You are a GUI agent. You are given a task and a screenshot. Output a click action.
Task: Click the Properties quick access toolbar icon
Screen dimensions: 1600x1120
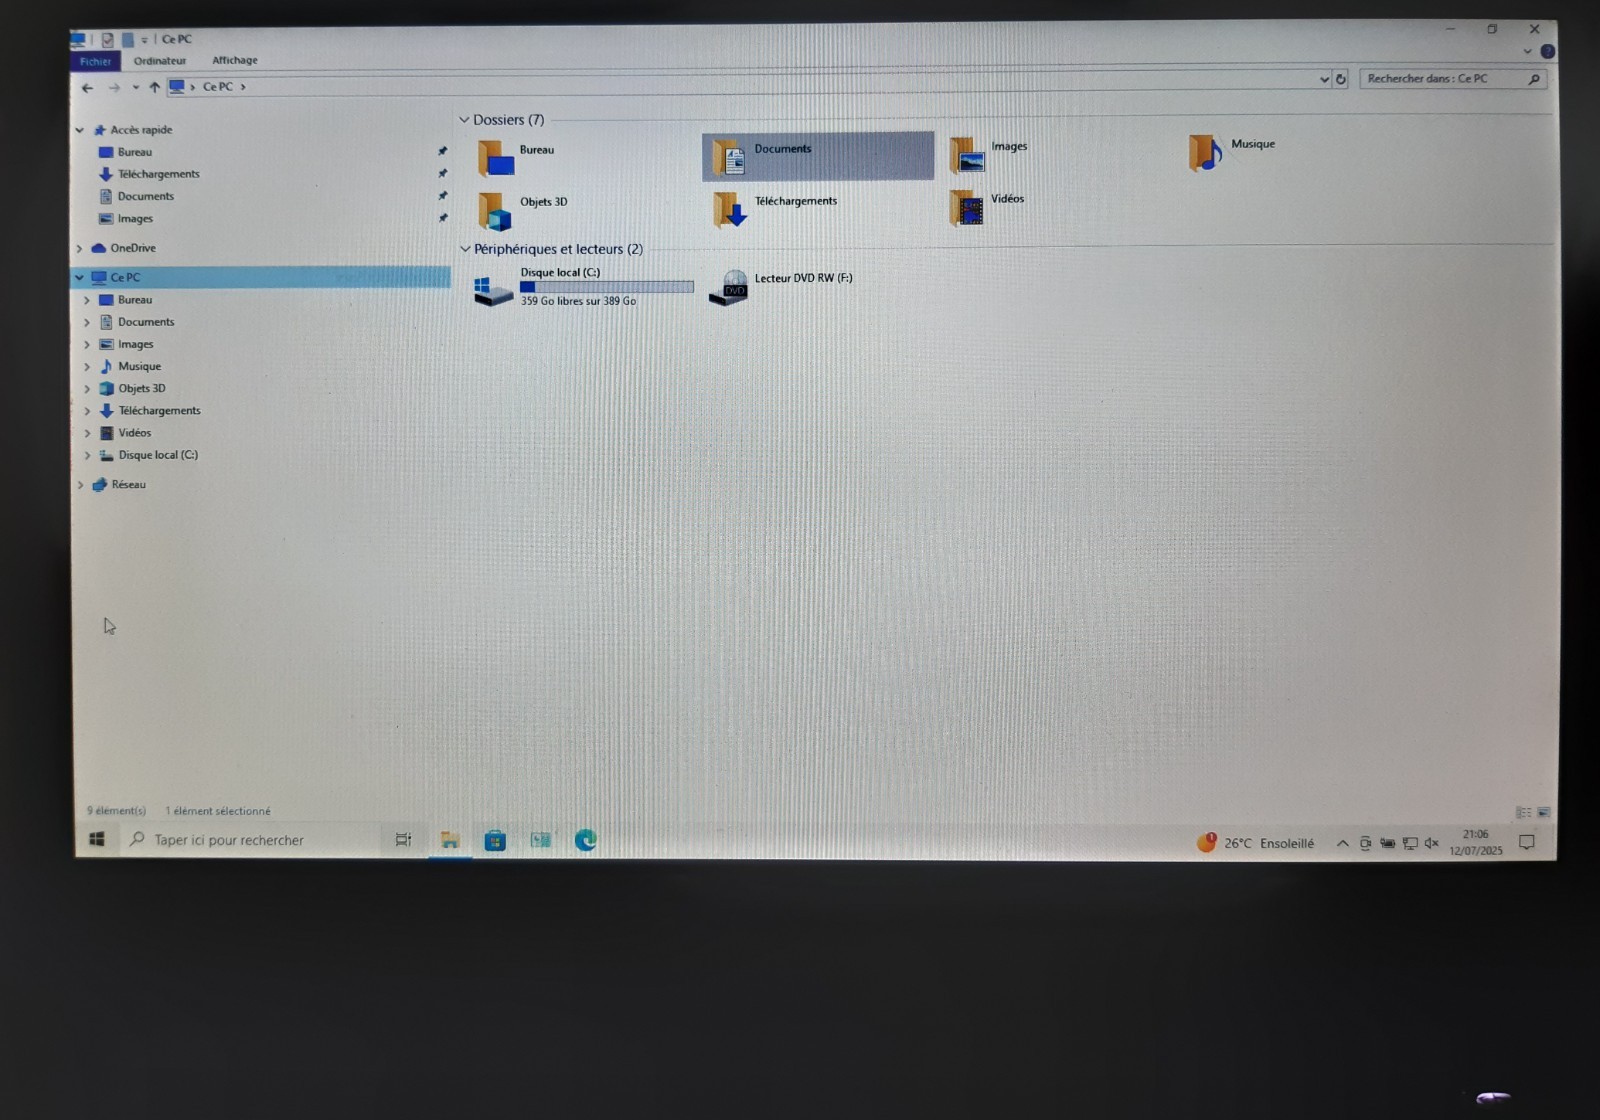coord(107,40)
